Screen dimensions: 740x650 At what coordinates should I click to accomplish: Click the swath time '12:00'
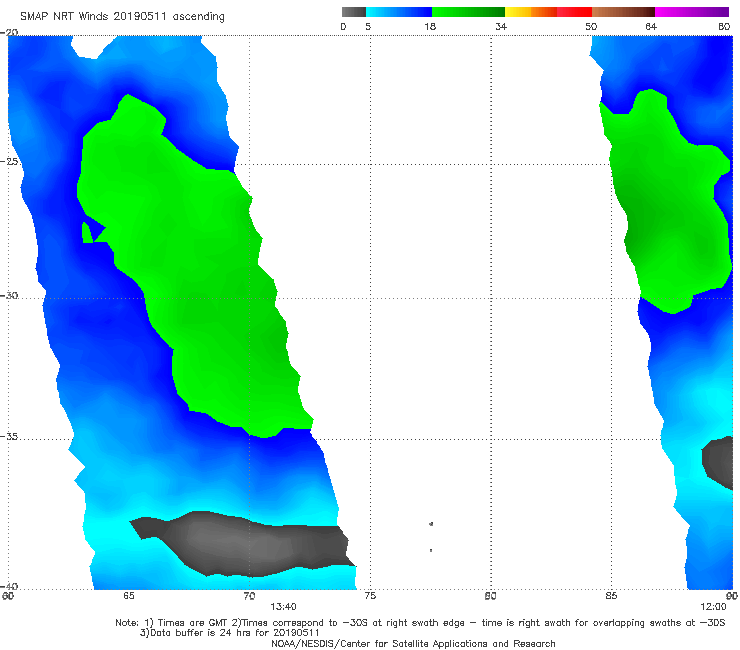(713, 607)
